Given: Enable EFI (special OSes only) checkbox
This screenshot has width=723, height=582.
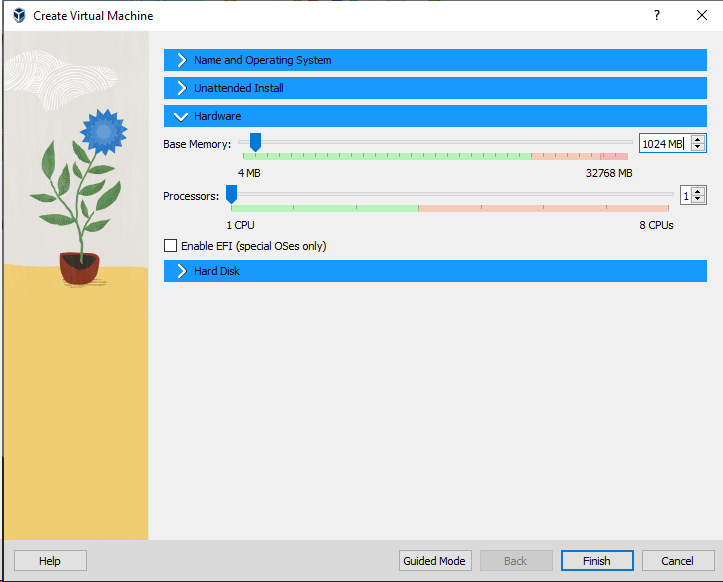Looking at the screenshot, I should coord(171,246).
